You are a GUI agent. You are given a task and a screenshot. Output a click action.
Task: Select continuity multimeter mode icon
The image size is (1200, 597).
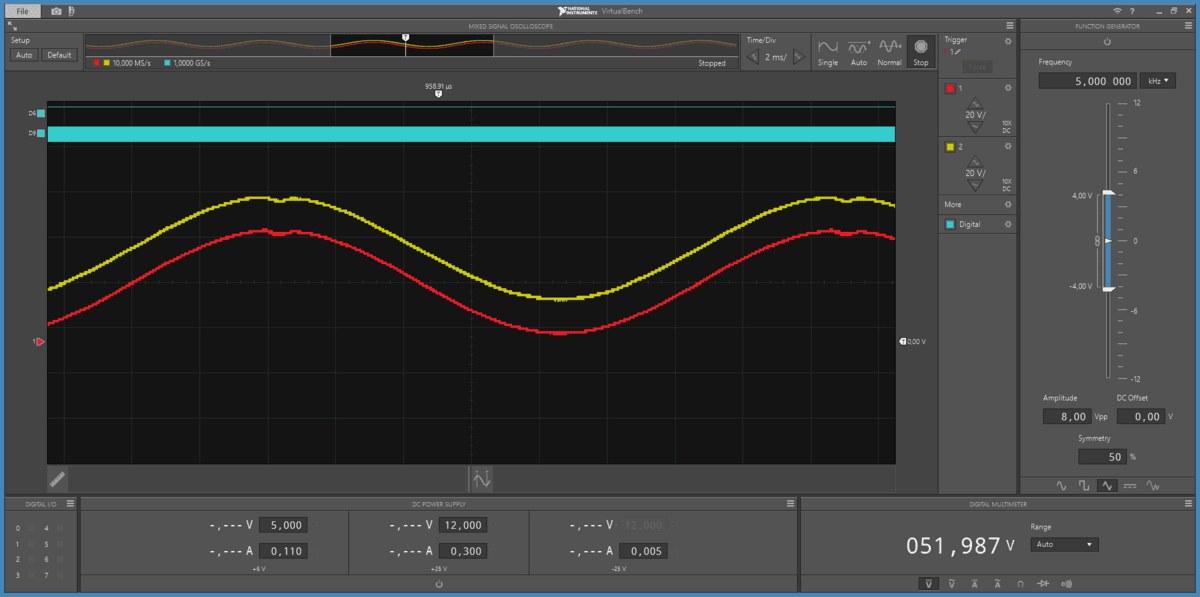click(x=1066, y=584)
